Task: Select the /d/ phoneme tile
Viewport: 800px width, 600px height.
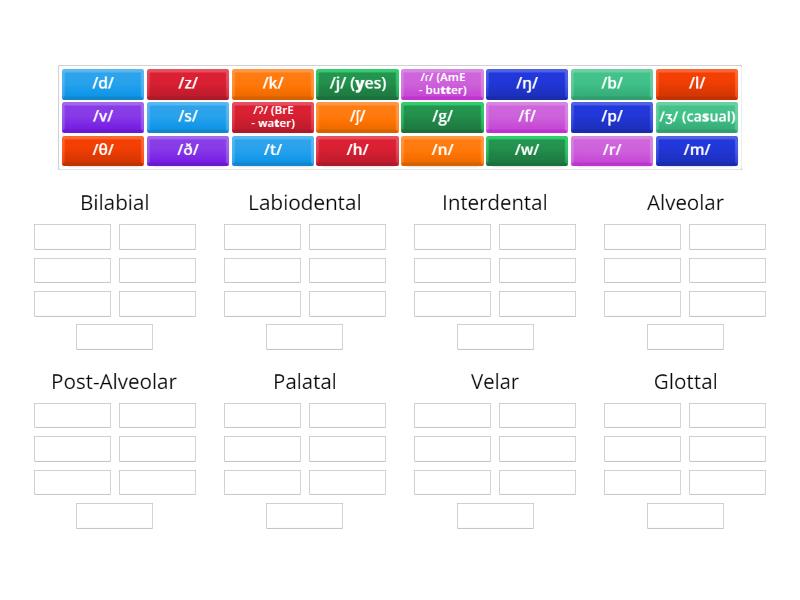Action: pos(101,84)
